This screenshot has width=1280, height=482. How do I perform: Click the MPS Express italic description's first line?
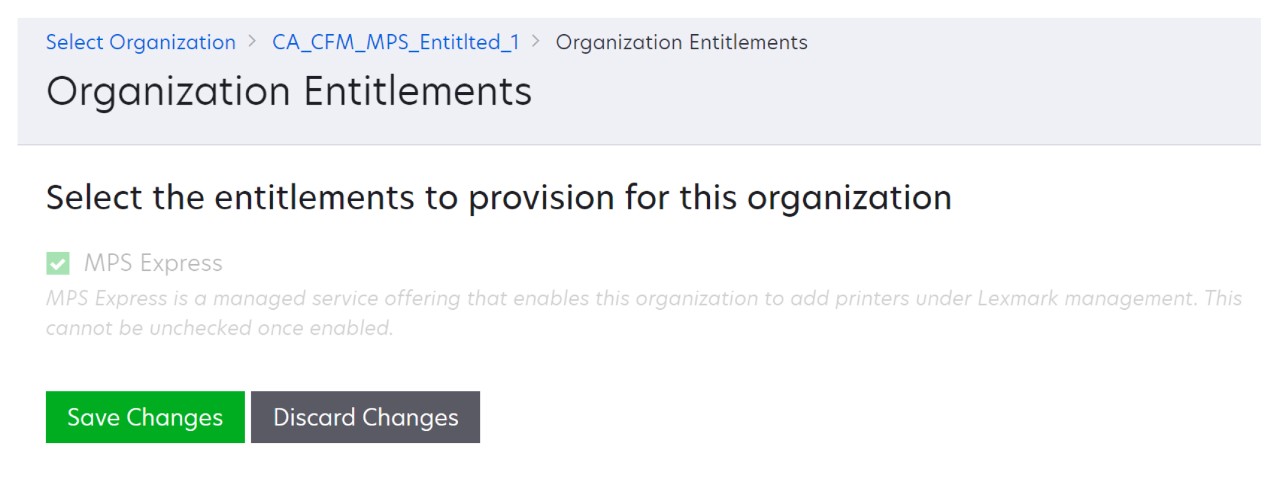644,298
